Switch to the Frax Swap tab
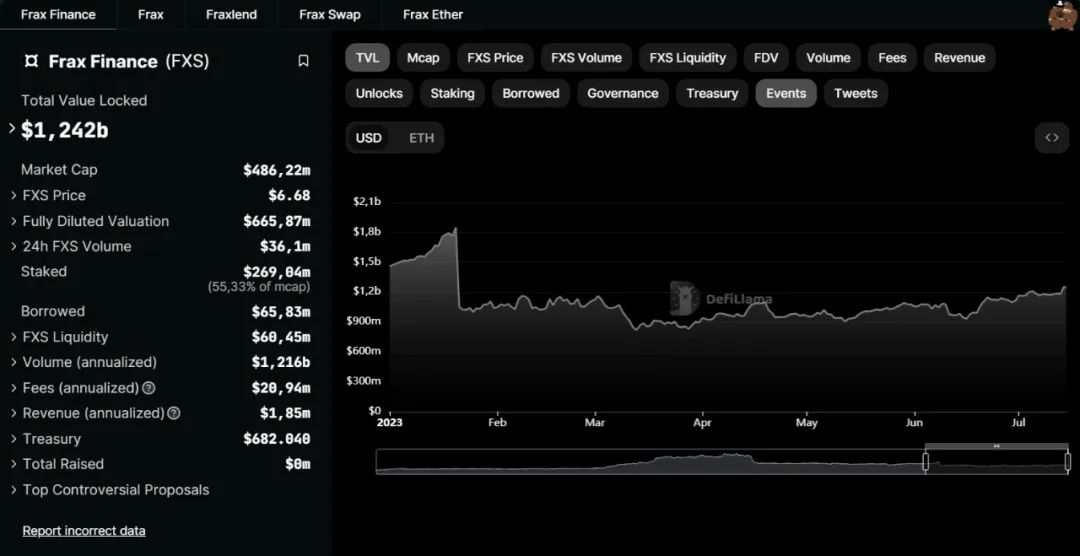The width and height of the screenshot is (1080, 556). pyautogui.click(x=330, y=14)
